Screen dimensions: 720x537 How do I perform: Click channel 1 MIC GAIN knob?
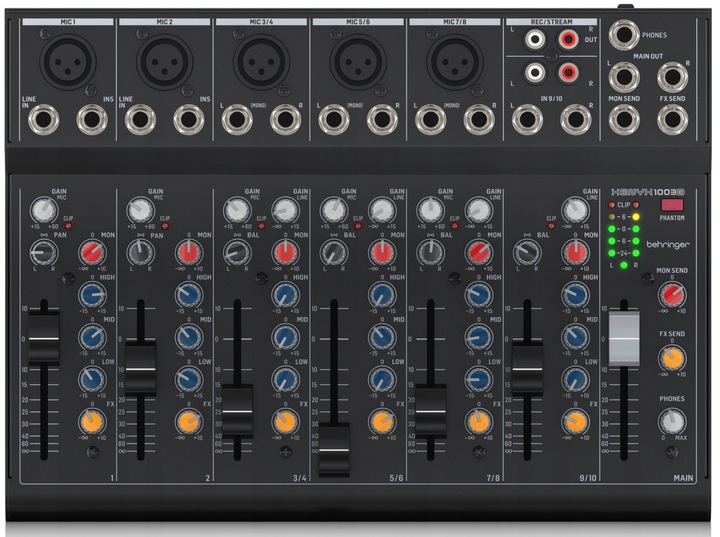[44, 210]
